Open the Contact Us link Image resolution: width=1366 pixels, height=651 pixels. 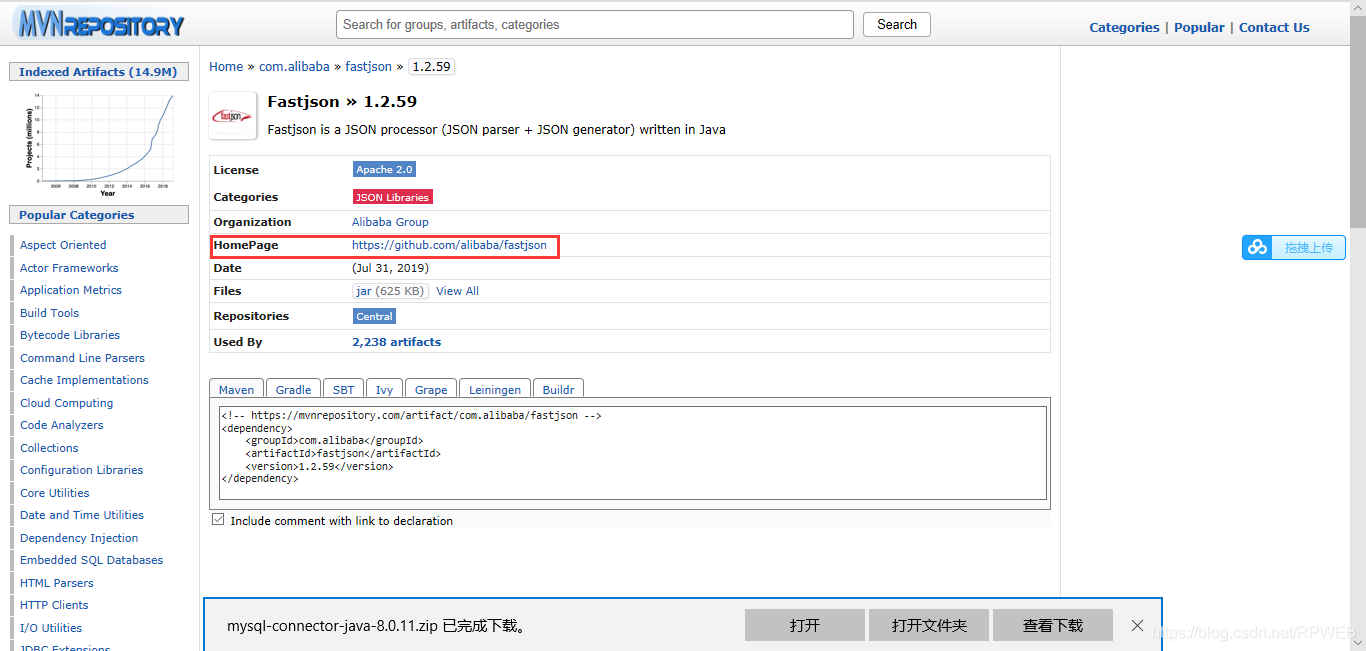(x=1274, y=27)
